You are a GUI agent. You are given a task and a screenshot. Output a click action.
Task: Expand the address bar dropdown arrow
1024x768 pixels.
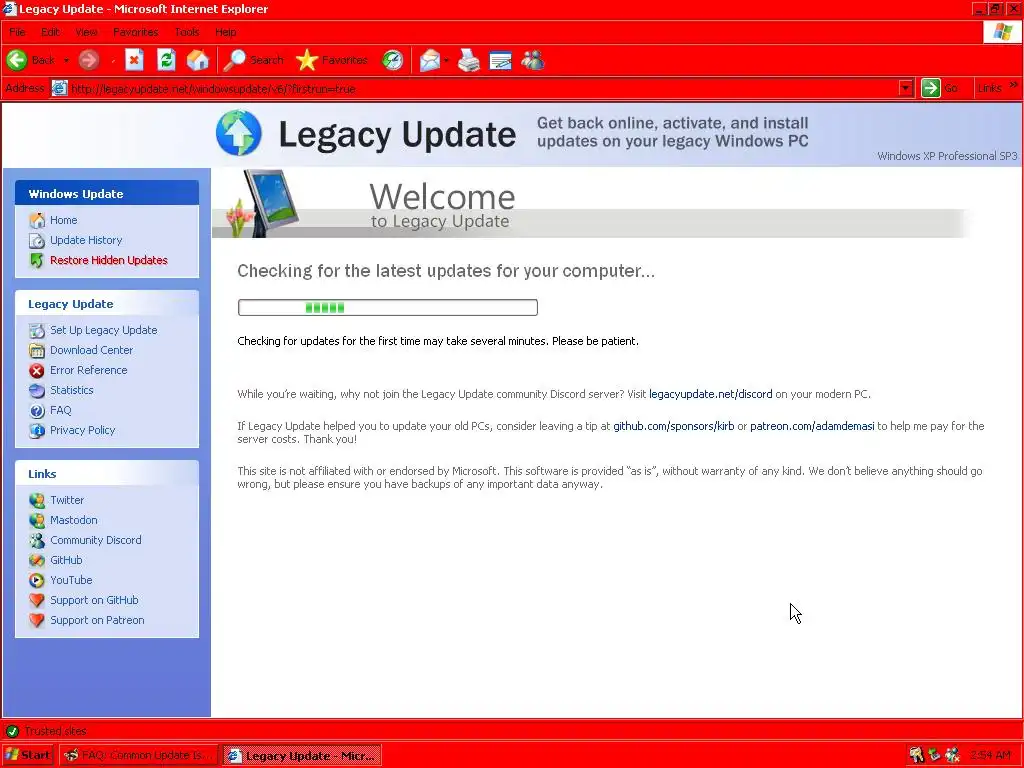tap(906, 88)
